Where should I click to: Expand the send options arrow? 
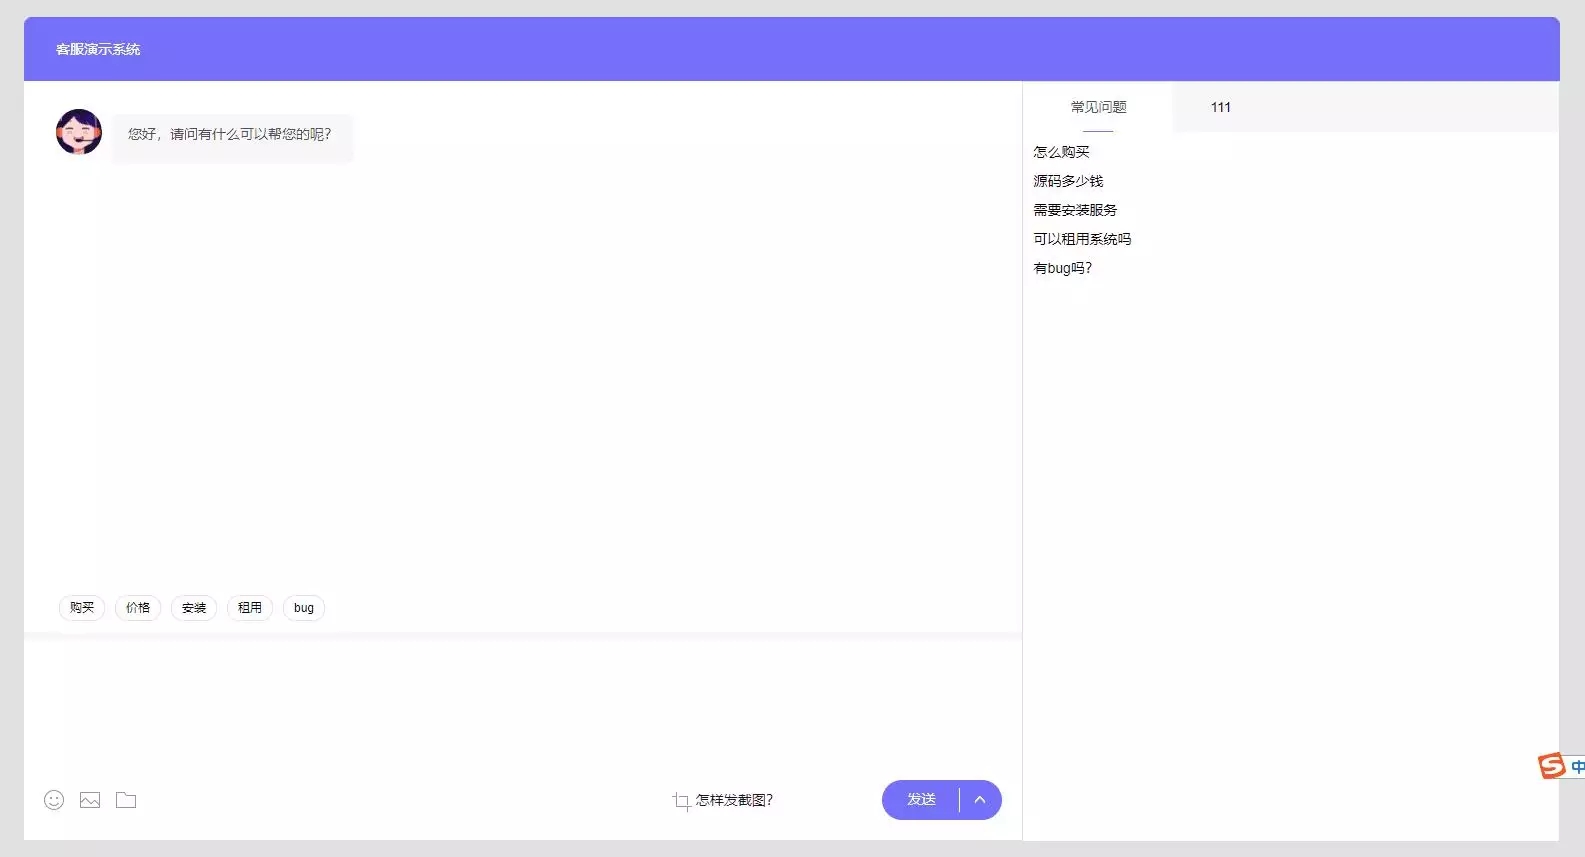[x=980, y=800]
